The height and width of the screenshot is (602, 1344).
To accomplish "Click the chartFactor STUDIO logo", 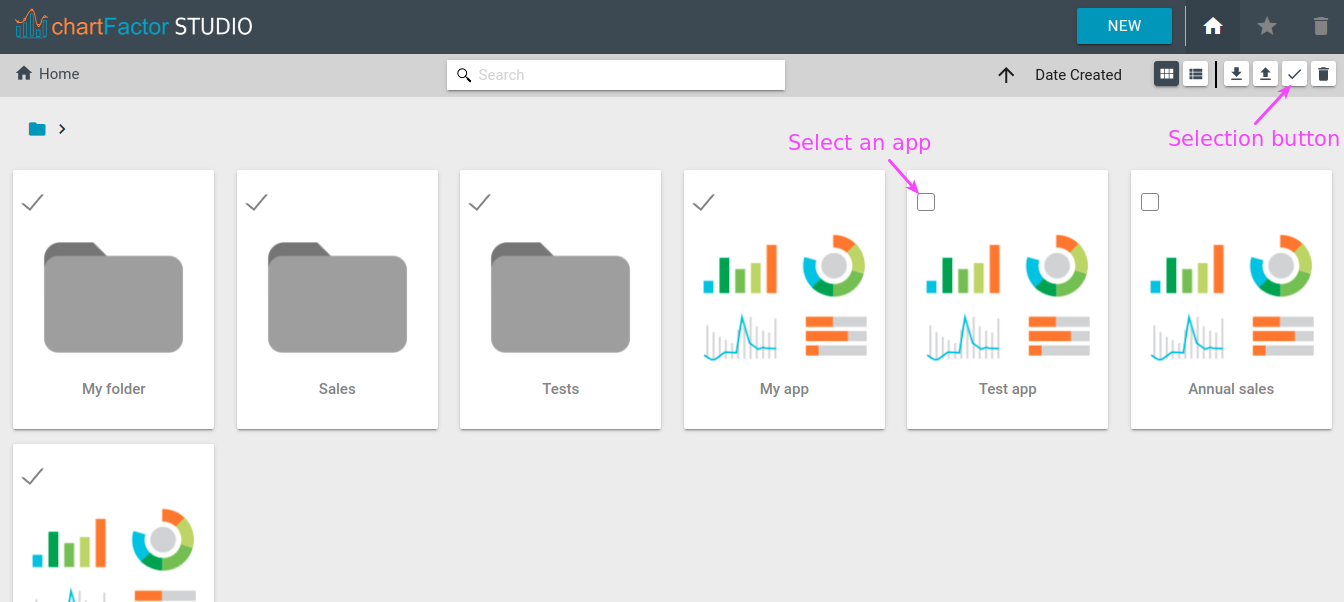I will click(134, 26).
